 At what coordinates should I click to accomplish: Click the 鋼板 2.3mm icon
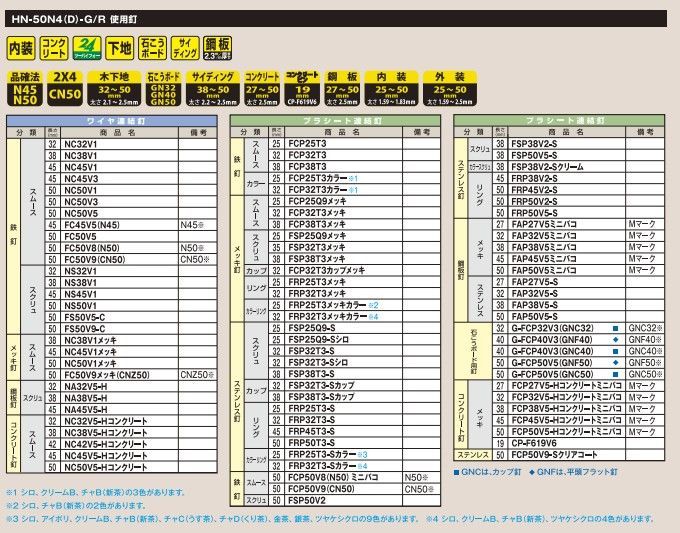219,47
